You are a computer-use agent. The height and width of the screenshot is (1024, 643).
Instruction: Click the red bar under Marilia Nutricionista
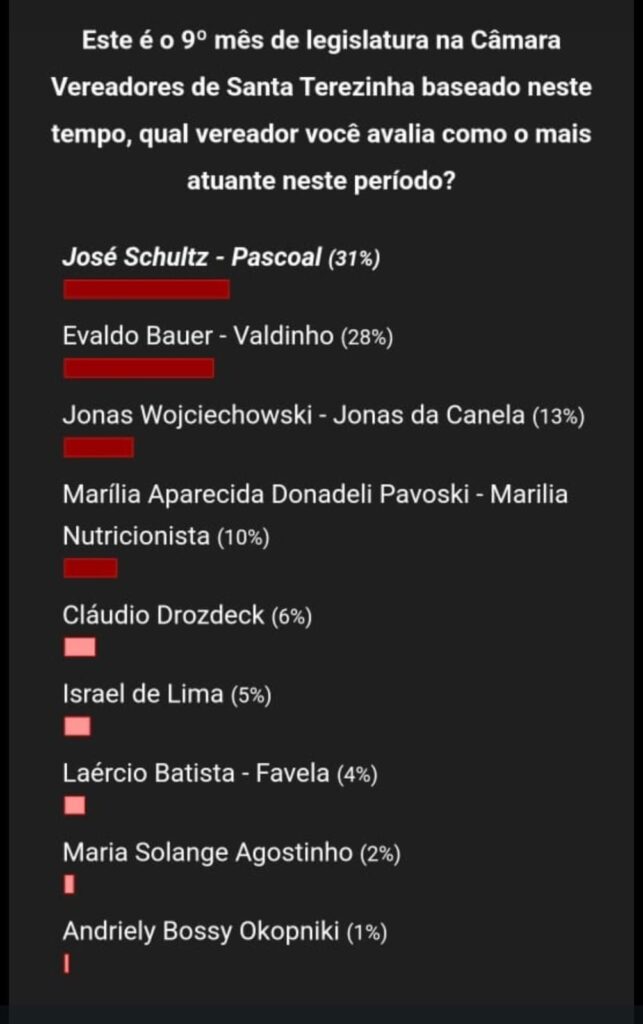tap(90, 569)
